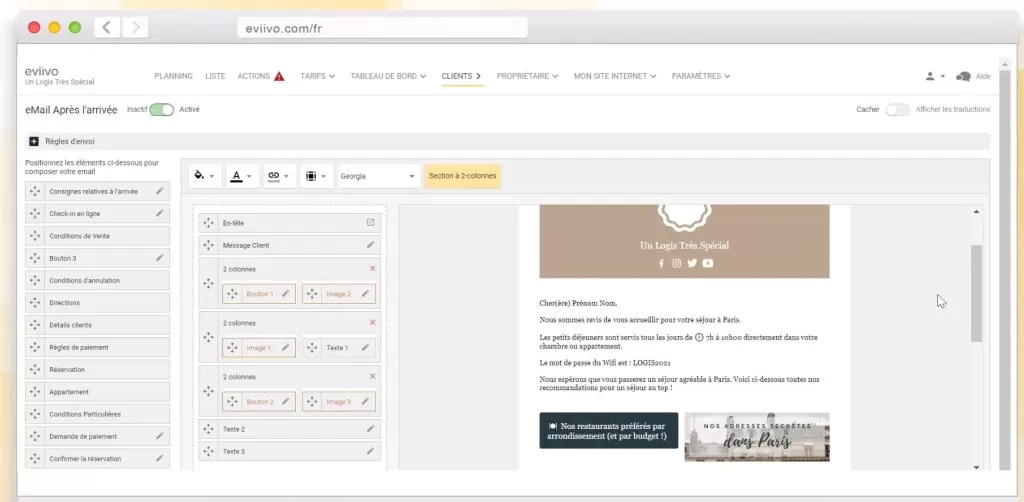Click the preview scroll down arrow
This screenshot has width=1024, height=502.
976,467
